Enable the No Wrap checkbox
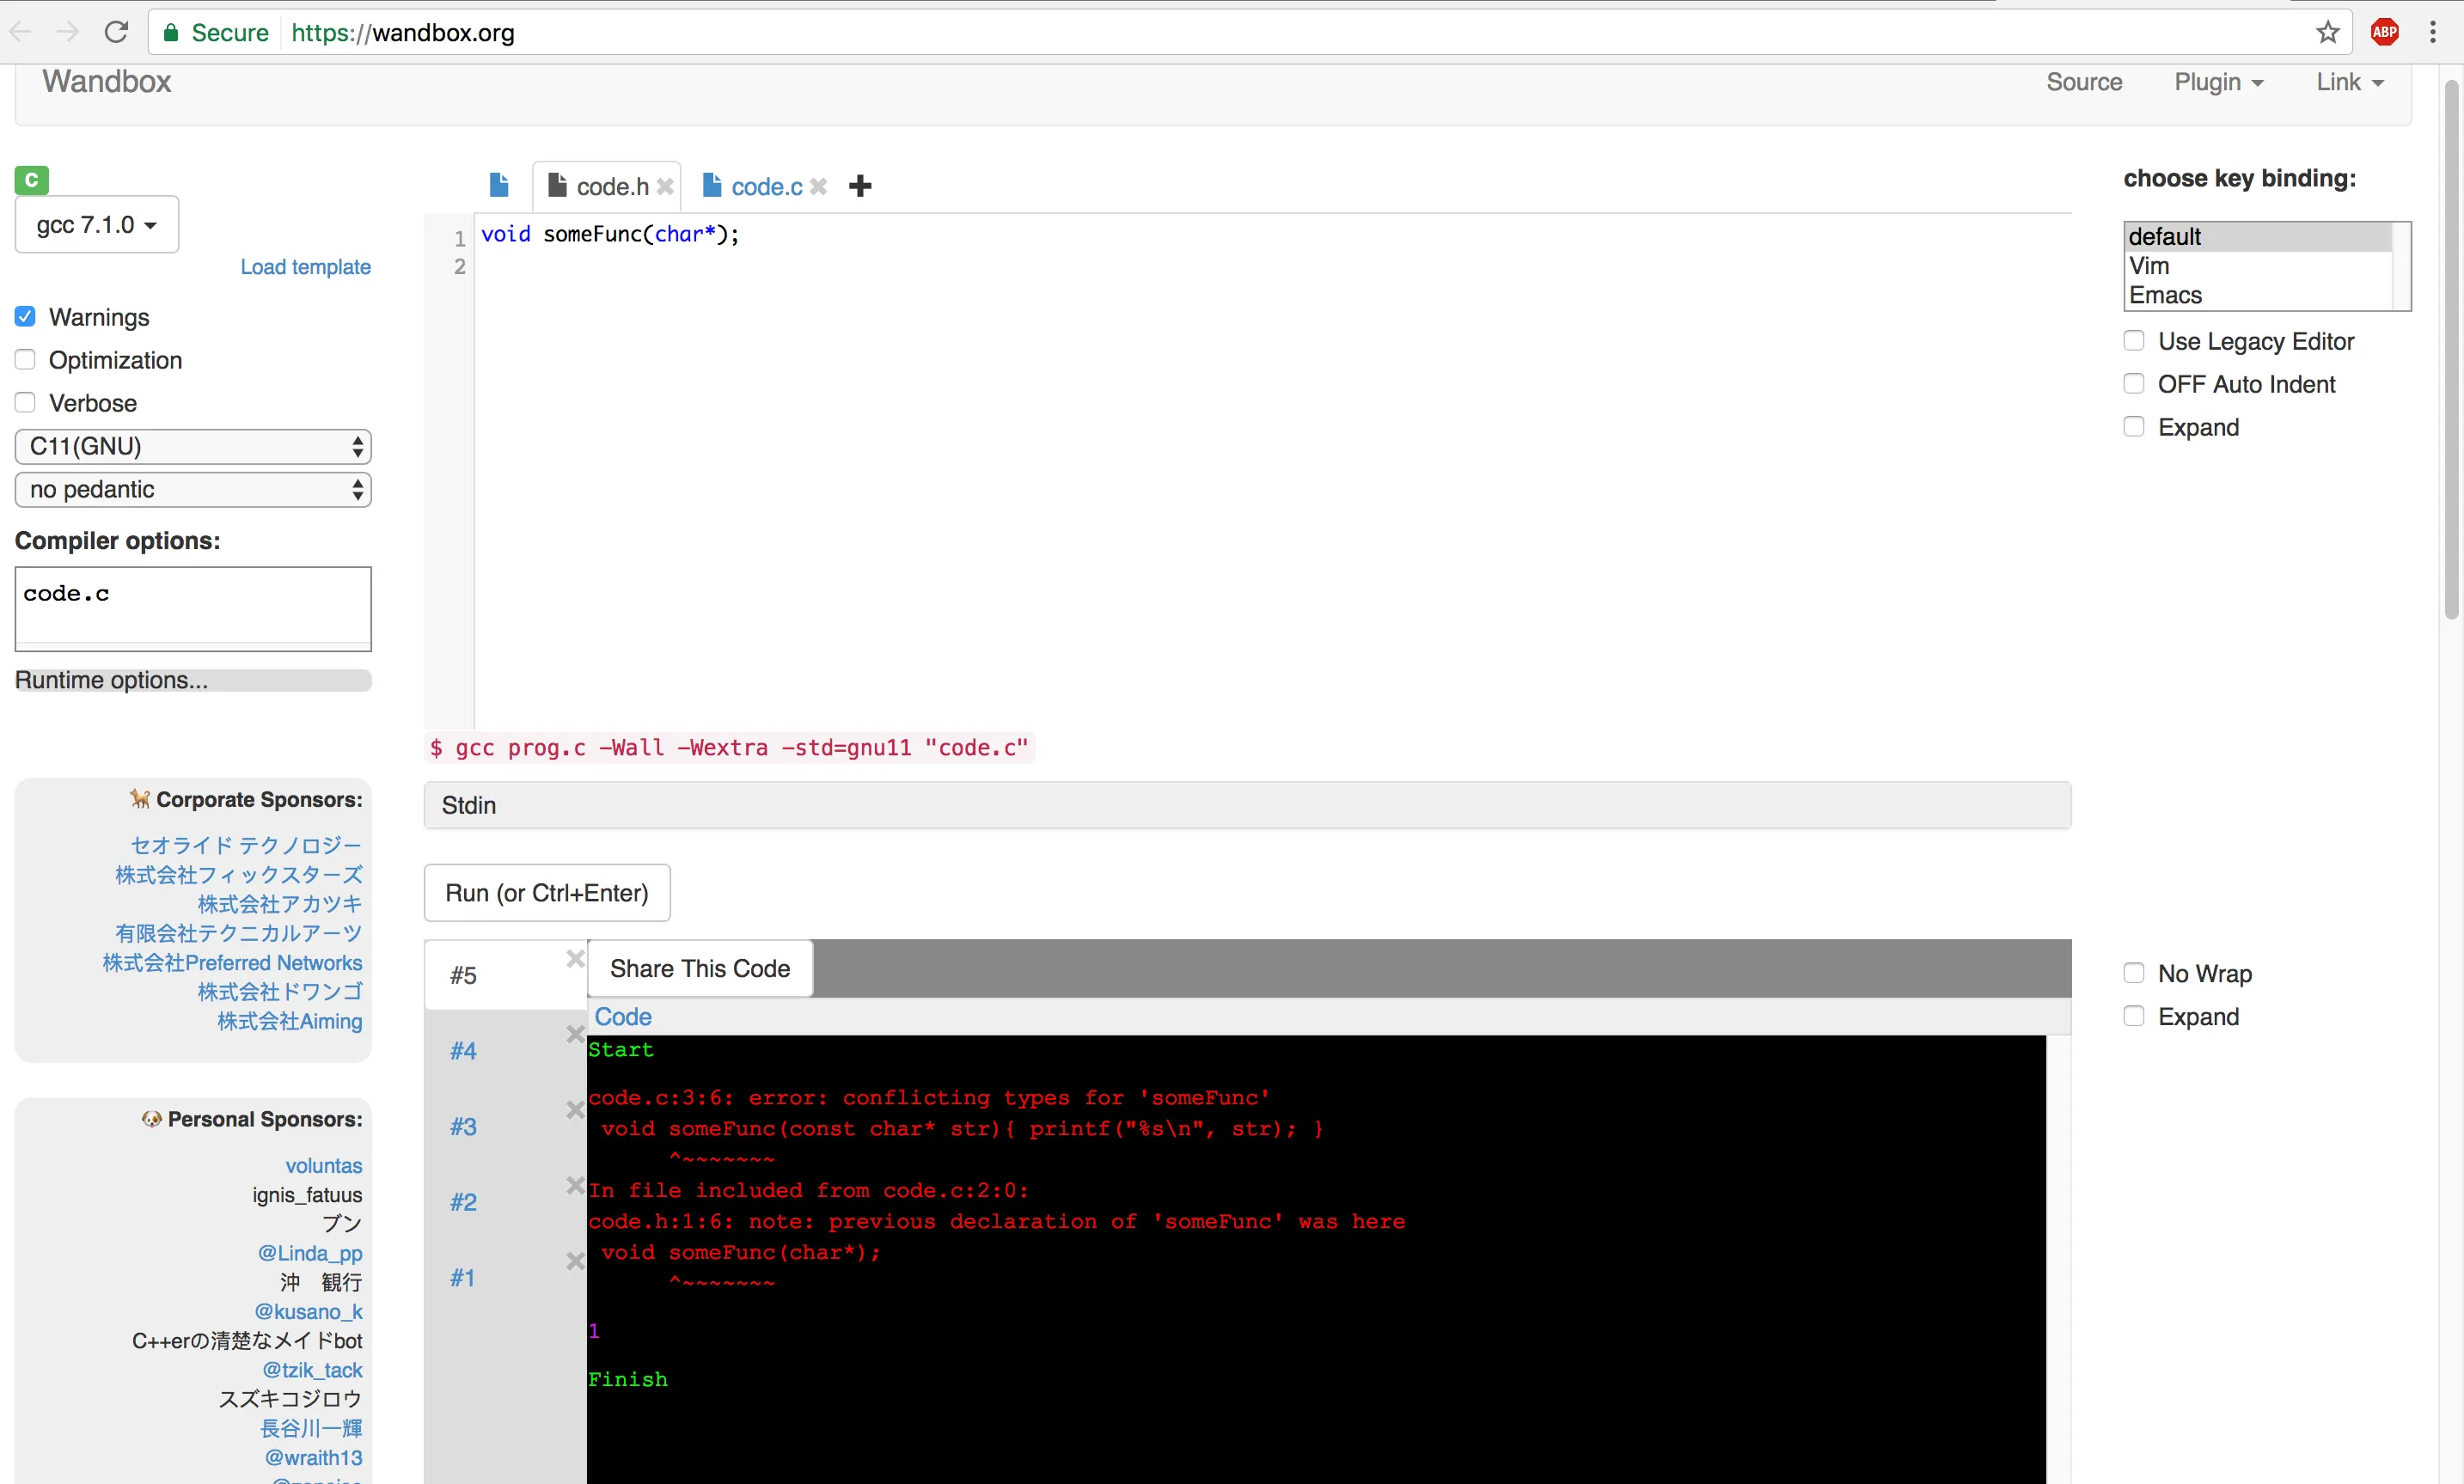 (2133, 973)
